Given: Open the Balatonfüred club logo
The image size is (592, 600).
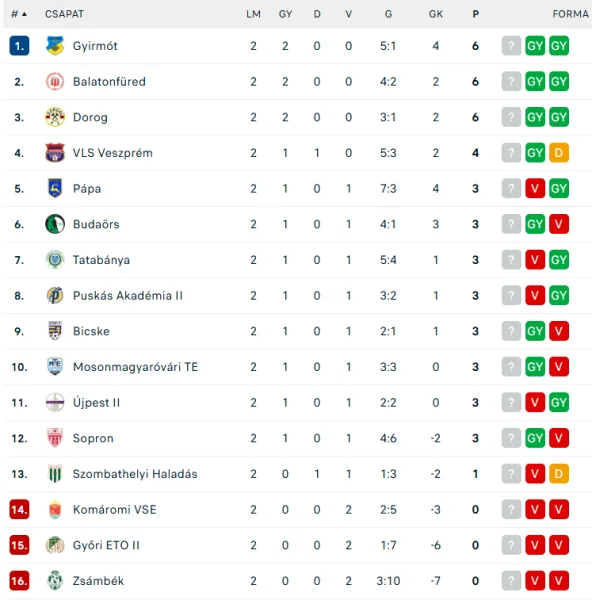Looking at the screenshot, I should [55, 82].
